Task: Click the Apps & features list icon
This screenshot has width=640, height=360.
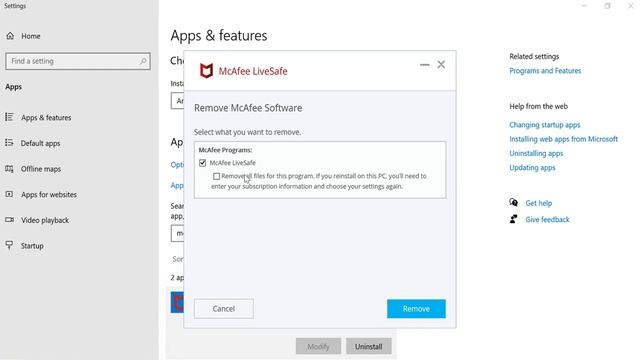Action: 9,117
